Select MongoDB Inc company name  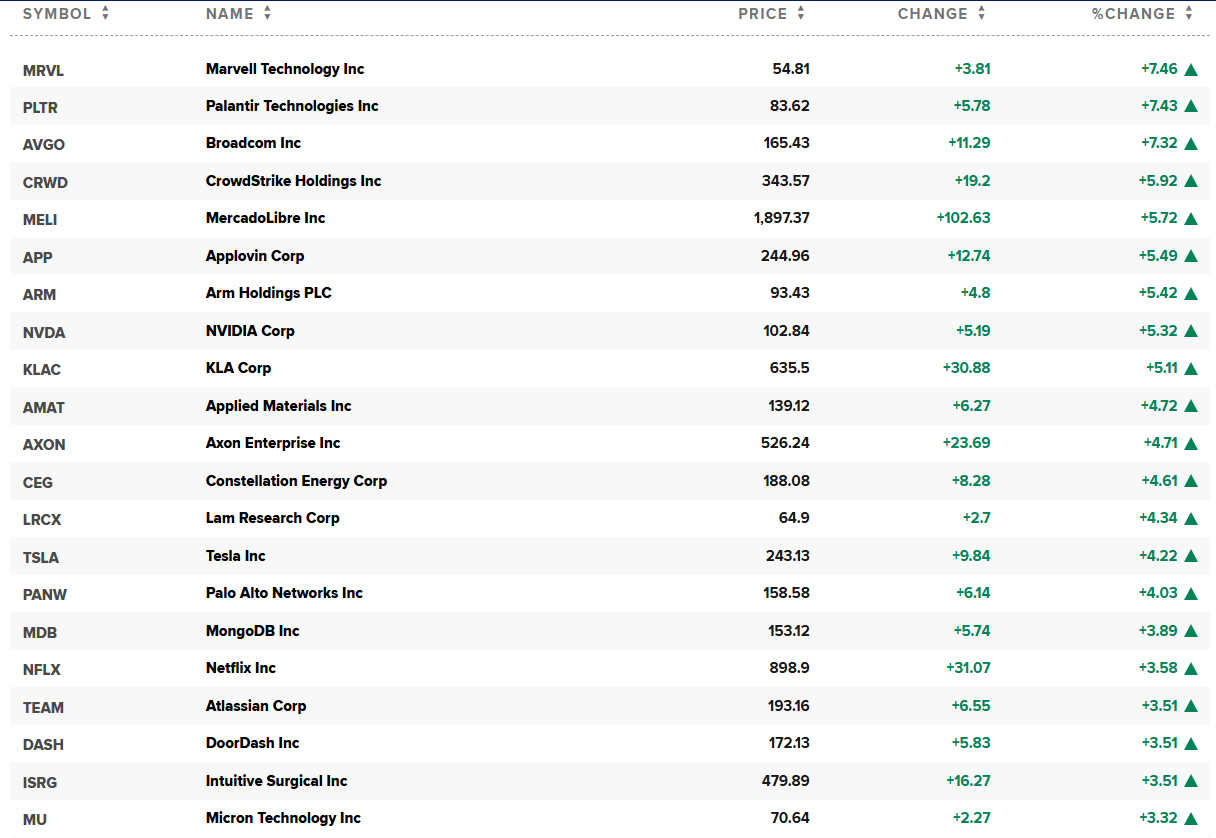pyautogui.click(x=253, y=631)
